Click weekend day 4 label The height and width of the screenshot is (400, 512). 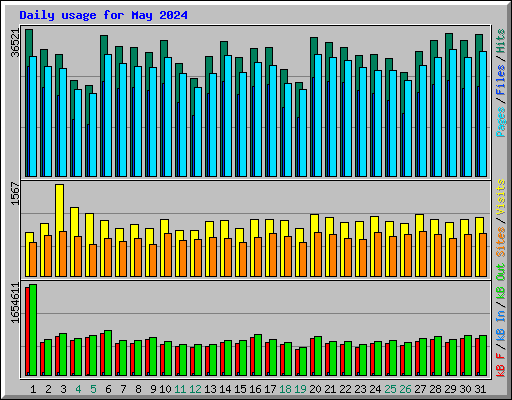pyautogui.click(x=78, y=389)
